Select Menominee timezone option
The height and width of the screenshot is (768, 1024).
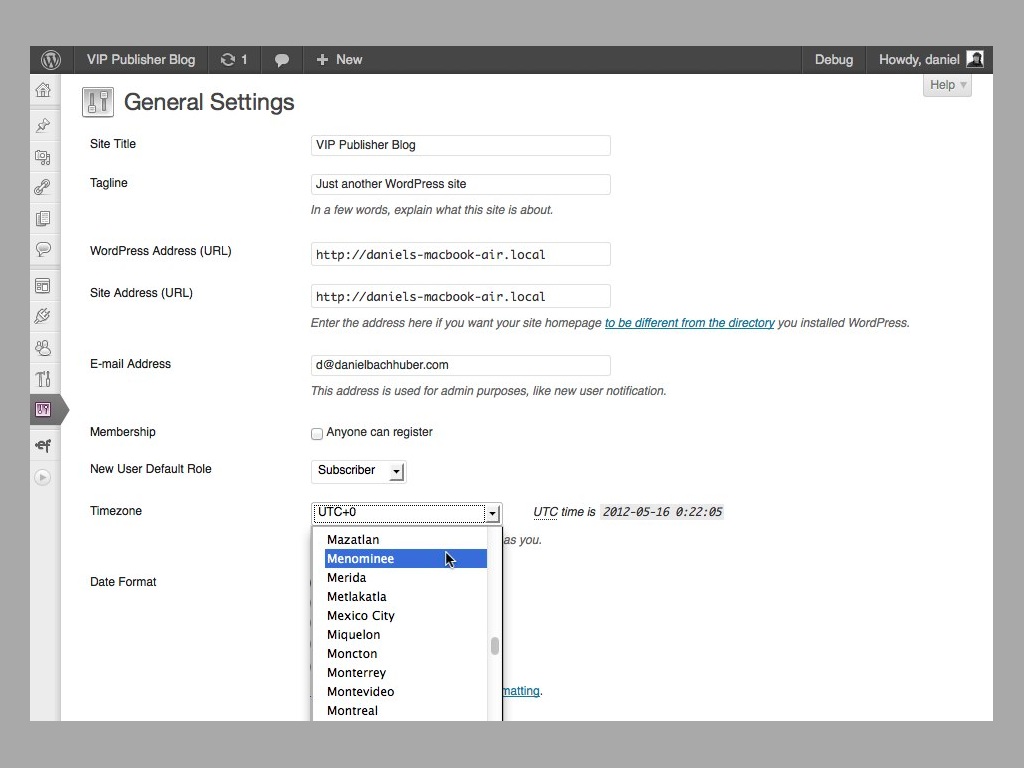[406, 558]
